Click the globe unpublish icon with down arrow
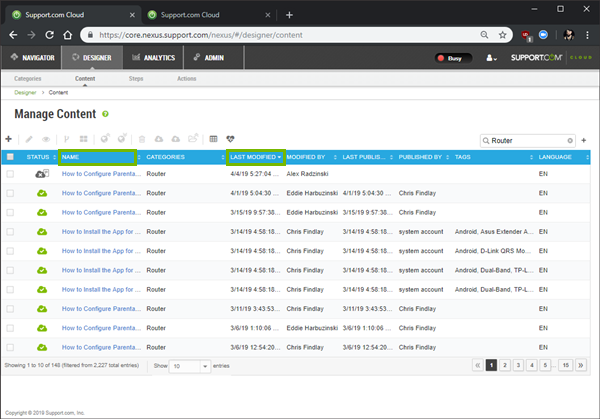The image size is (600, 419). [122, 138]
